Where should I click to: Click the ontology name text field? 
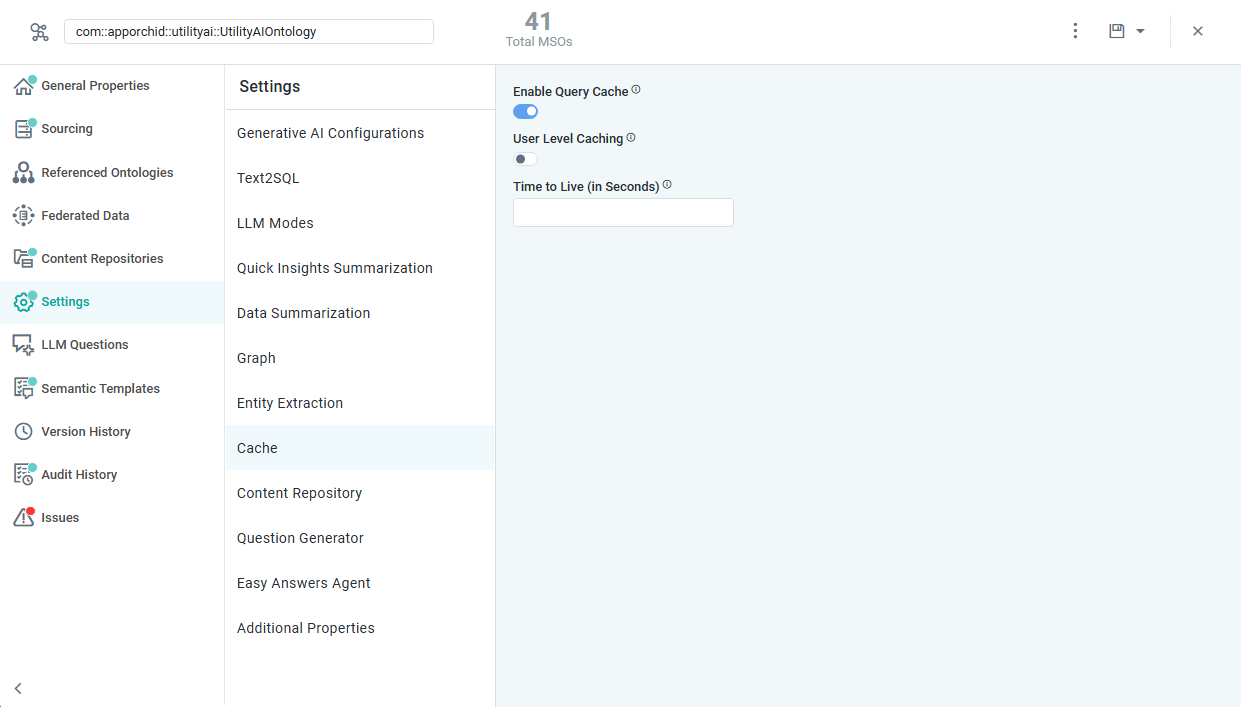coord(249,32)
